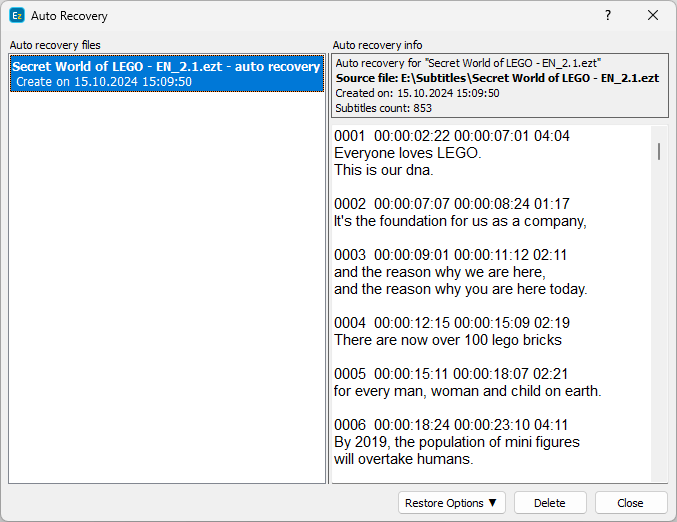
Task: Click the Close button at bottom right
Action: tap(630, 503)
